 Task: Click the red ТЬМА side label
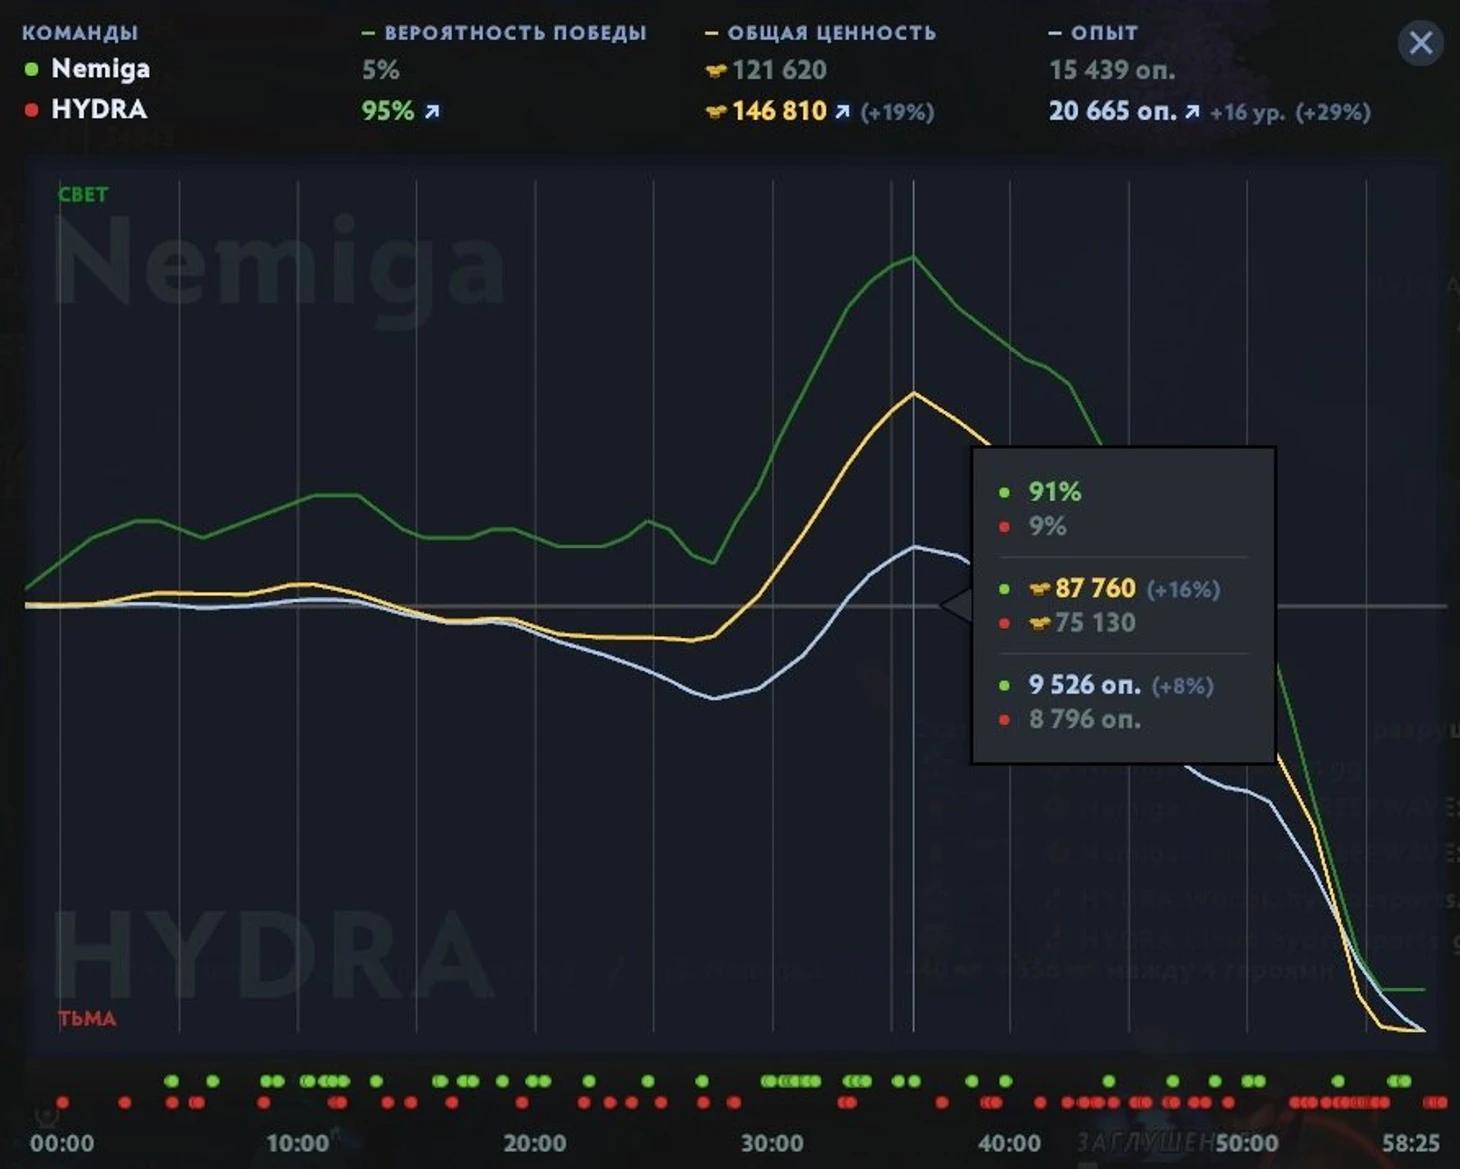point(87,1019)
